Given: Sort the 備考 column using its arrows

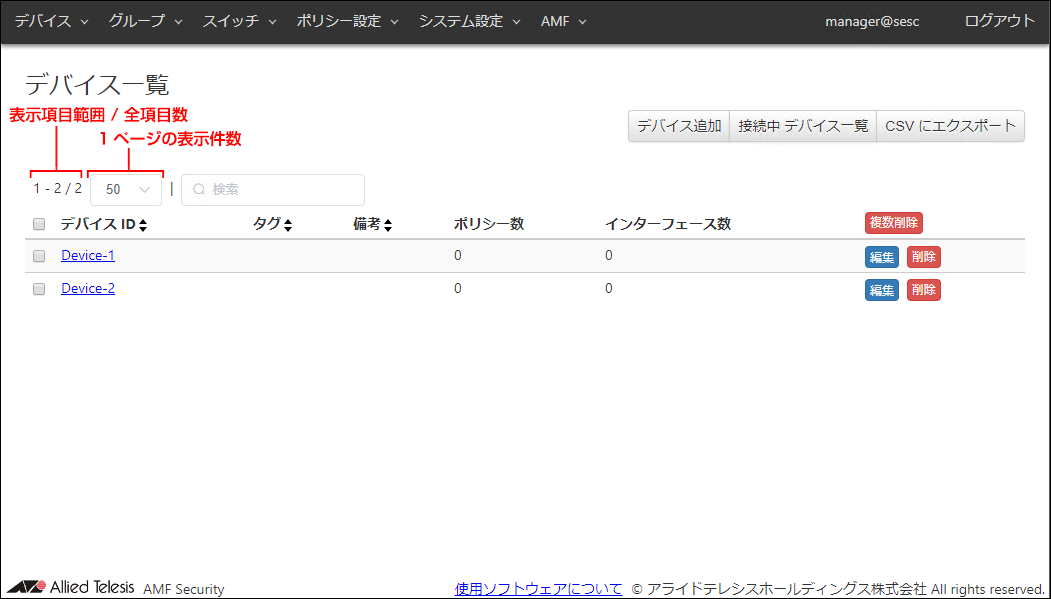Looking at the screenshot, I should tap(387, 226).
